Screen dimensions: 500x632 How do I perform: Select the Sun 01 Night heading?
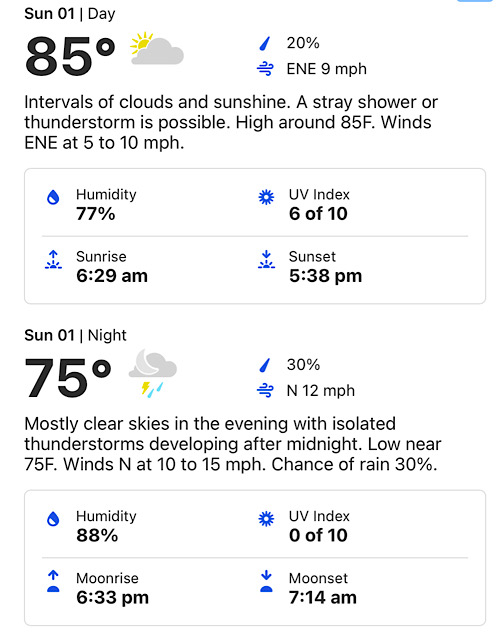point(75,335)
